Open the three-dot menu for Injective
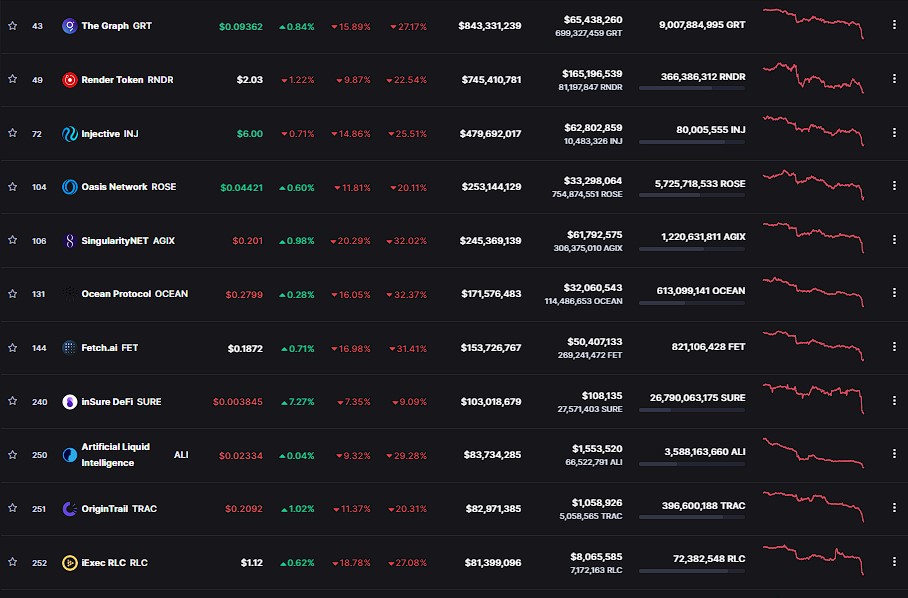908x598 pixels. click(x=894, y=134)
